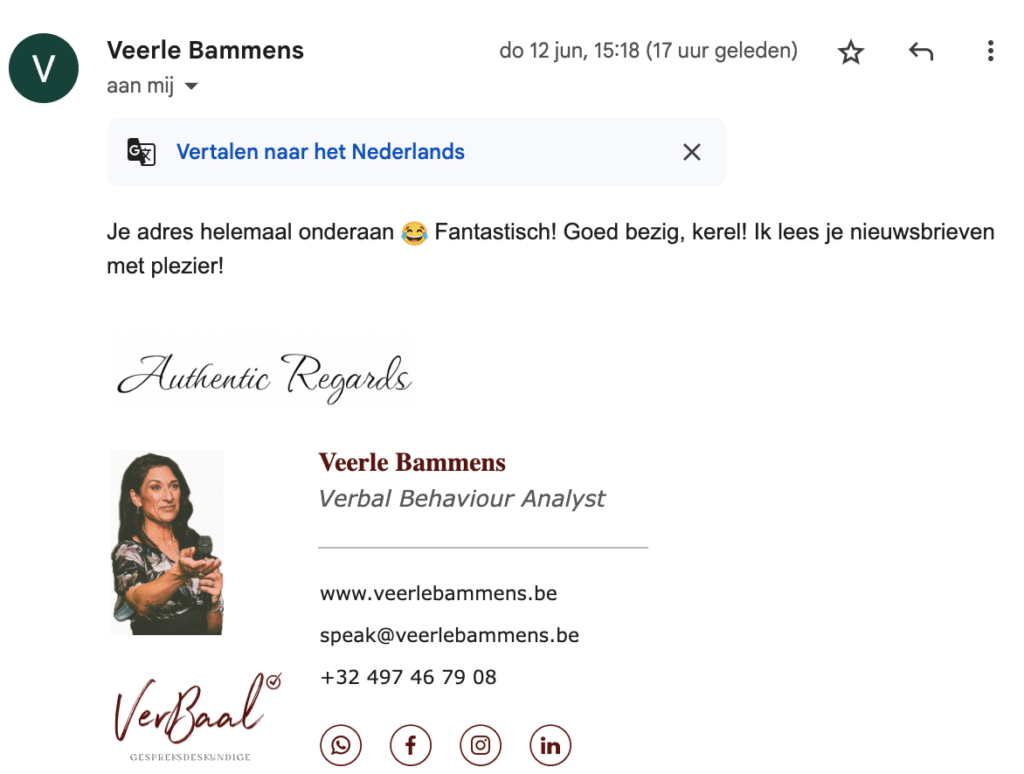Viewport: 1024px width, 774px height.
Task: Click the sender name Veerle Bammens in the header
Action: click(x=205, y=50)
